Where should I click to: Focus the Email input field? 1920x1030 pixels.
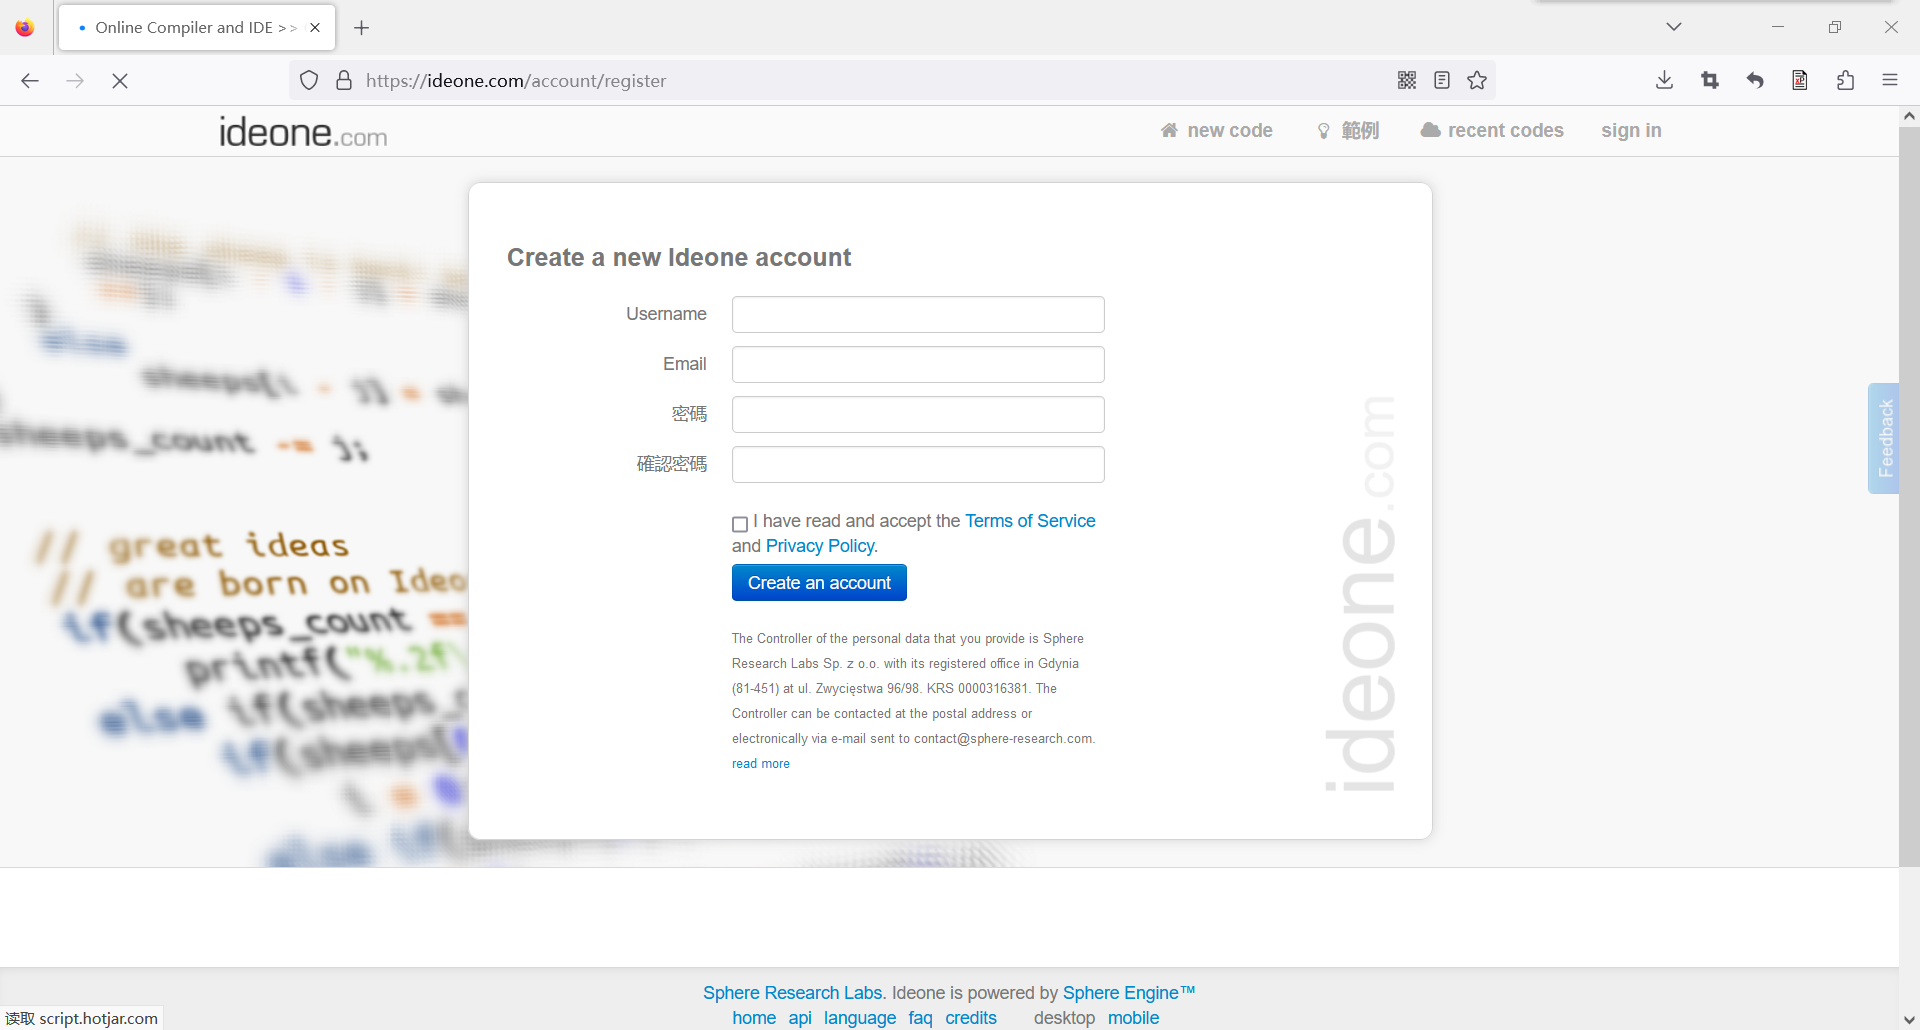pyautogui.click(x=918, y=364)
